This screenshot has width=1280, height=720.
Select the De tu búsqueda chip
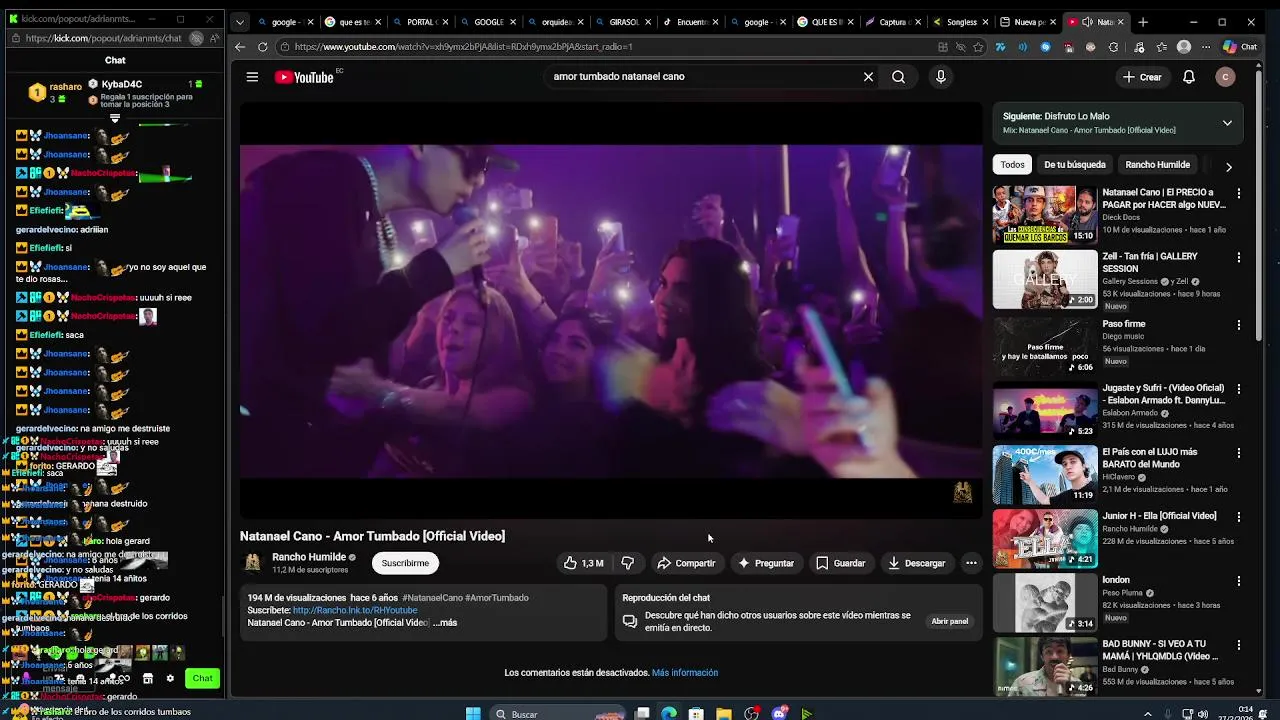pos(1075,165)
